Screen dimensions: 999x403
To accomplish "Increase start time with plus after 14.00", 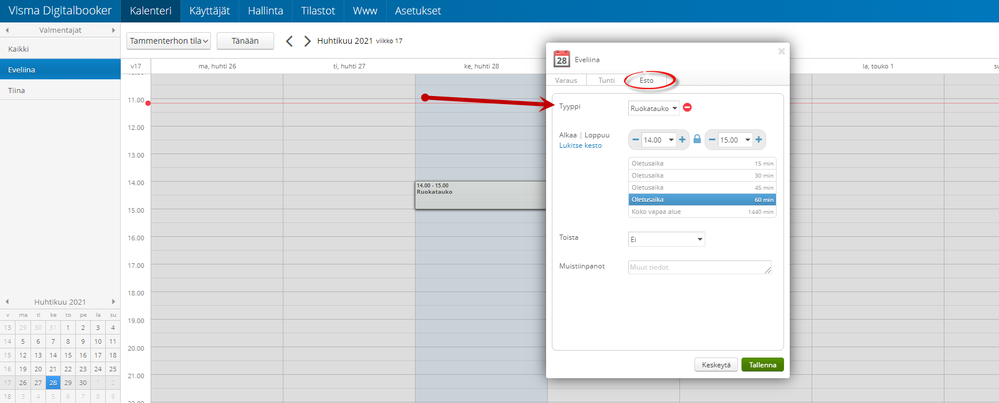I will 682,139.
